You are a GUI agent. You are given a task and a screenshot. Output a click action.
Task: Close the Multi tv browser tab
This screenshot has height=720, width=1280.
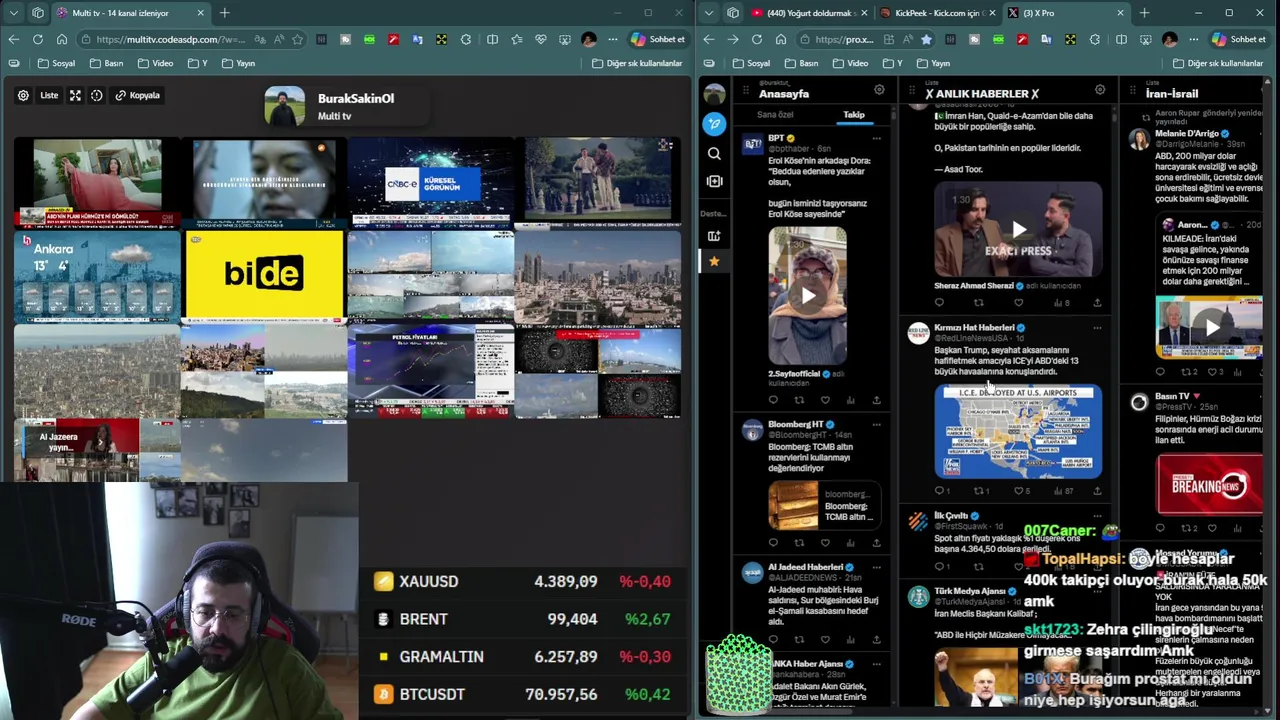tap(200, 13)
